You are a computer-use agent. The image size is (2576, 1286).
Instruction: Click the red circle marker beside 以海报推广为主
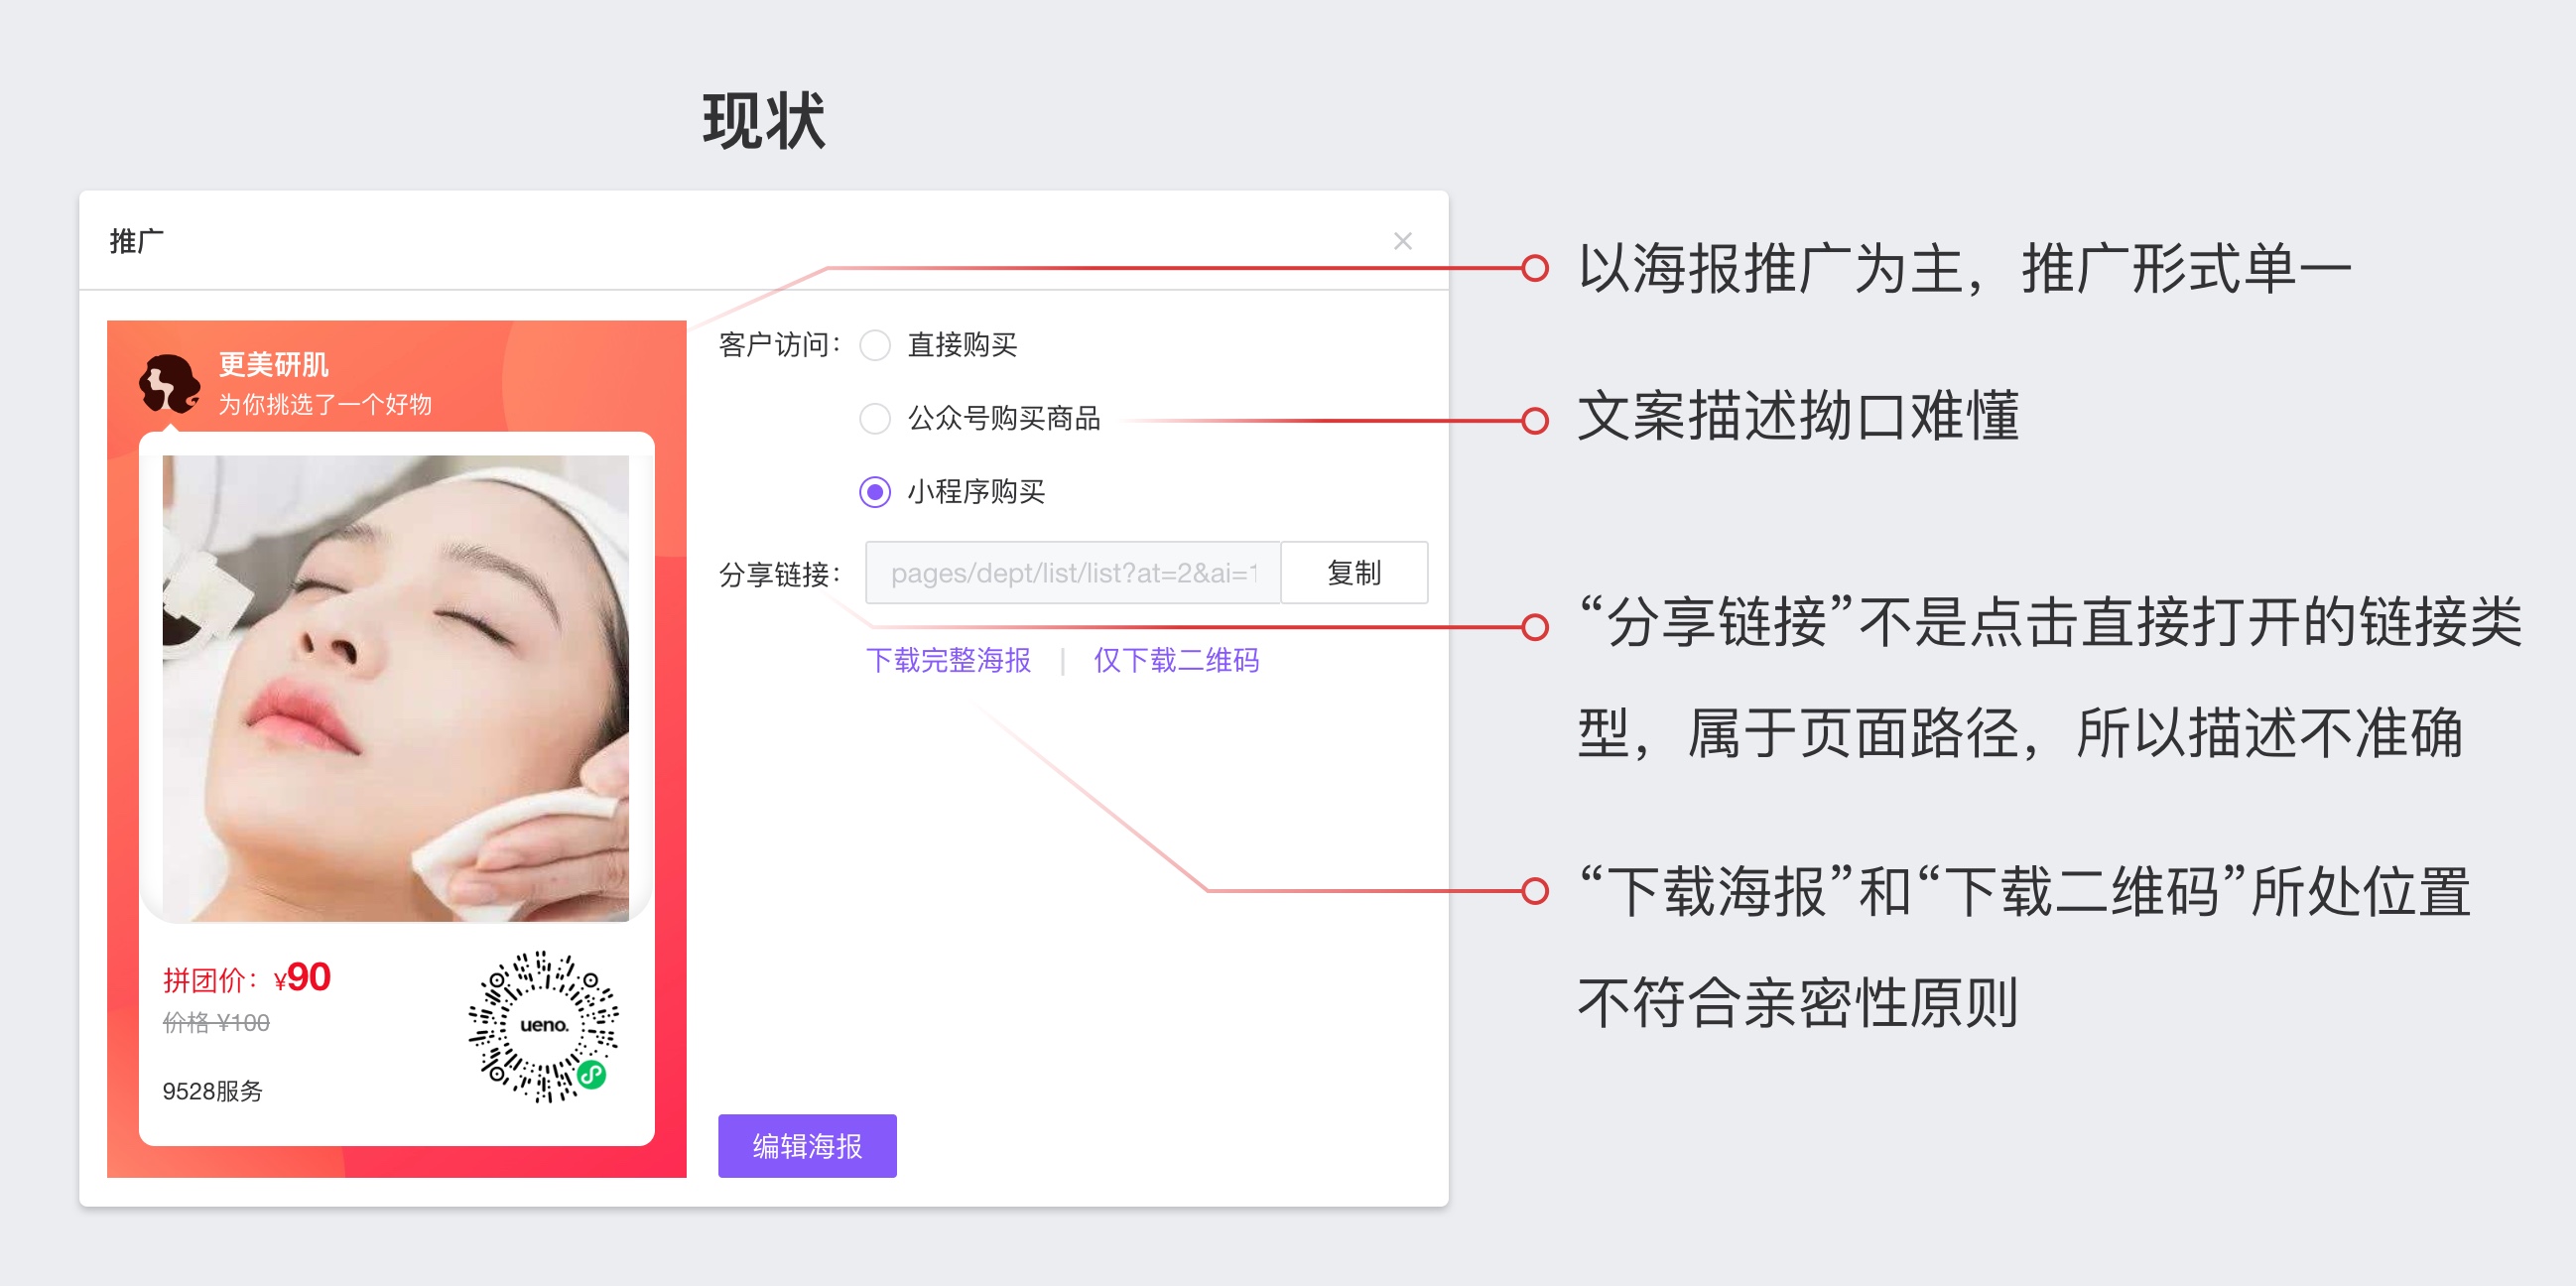[x=1534, y=268]
